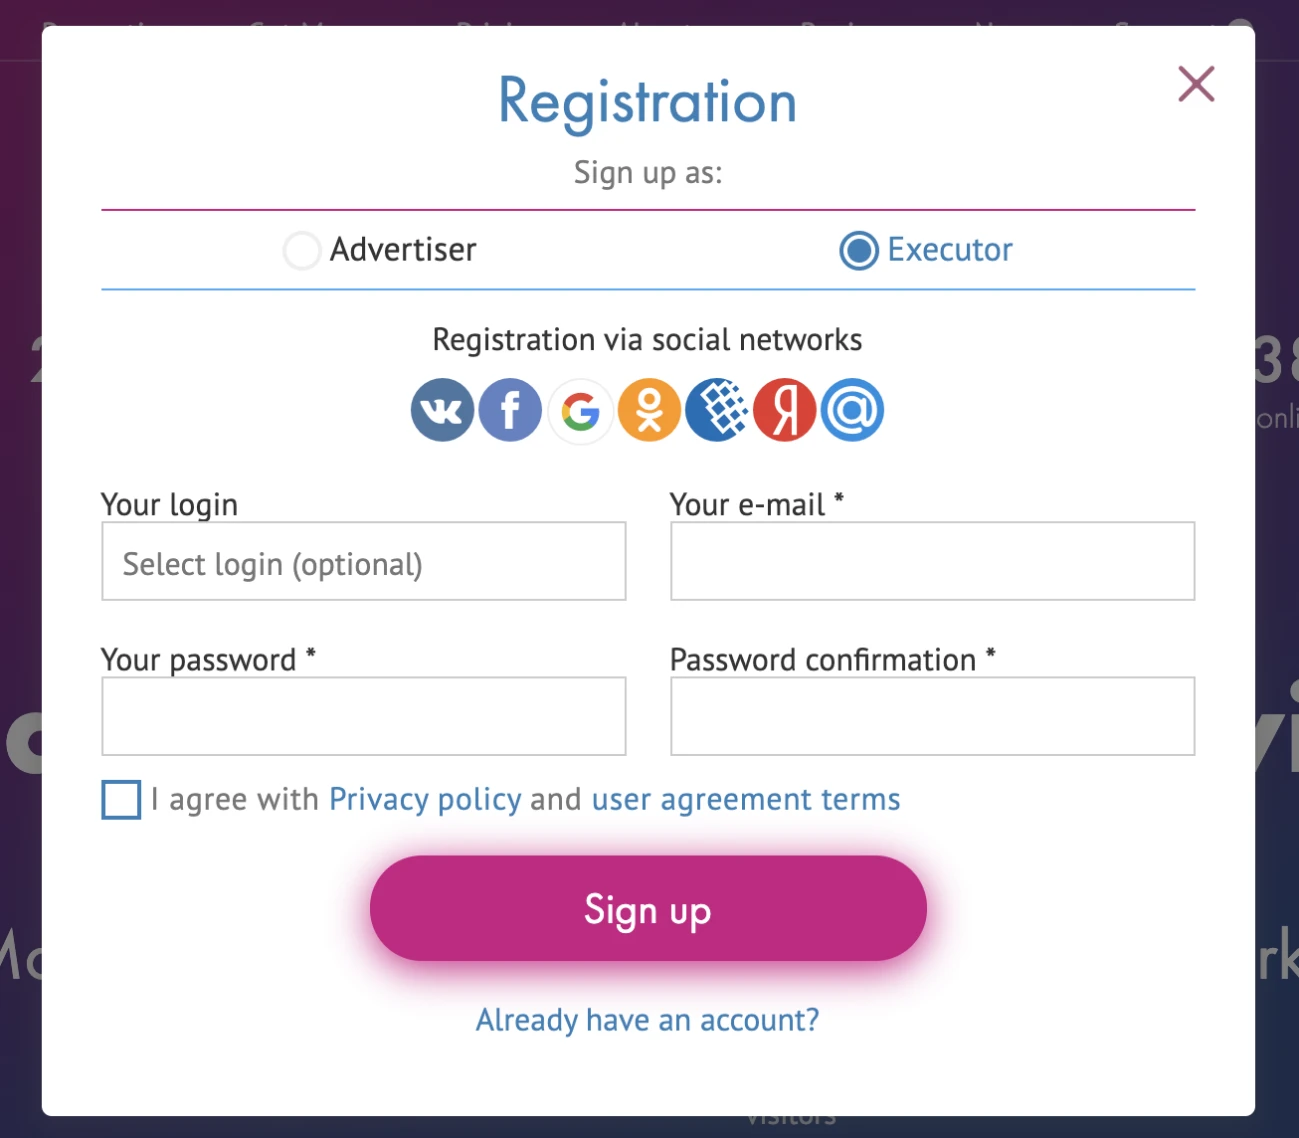
Task: Select the Executor radio button
Action: pos(858,250)
